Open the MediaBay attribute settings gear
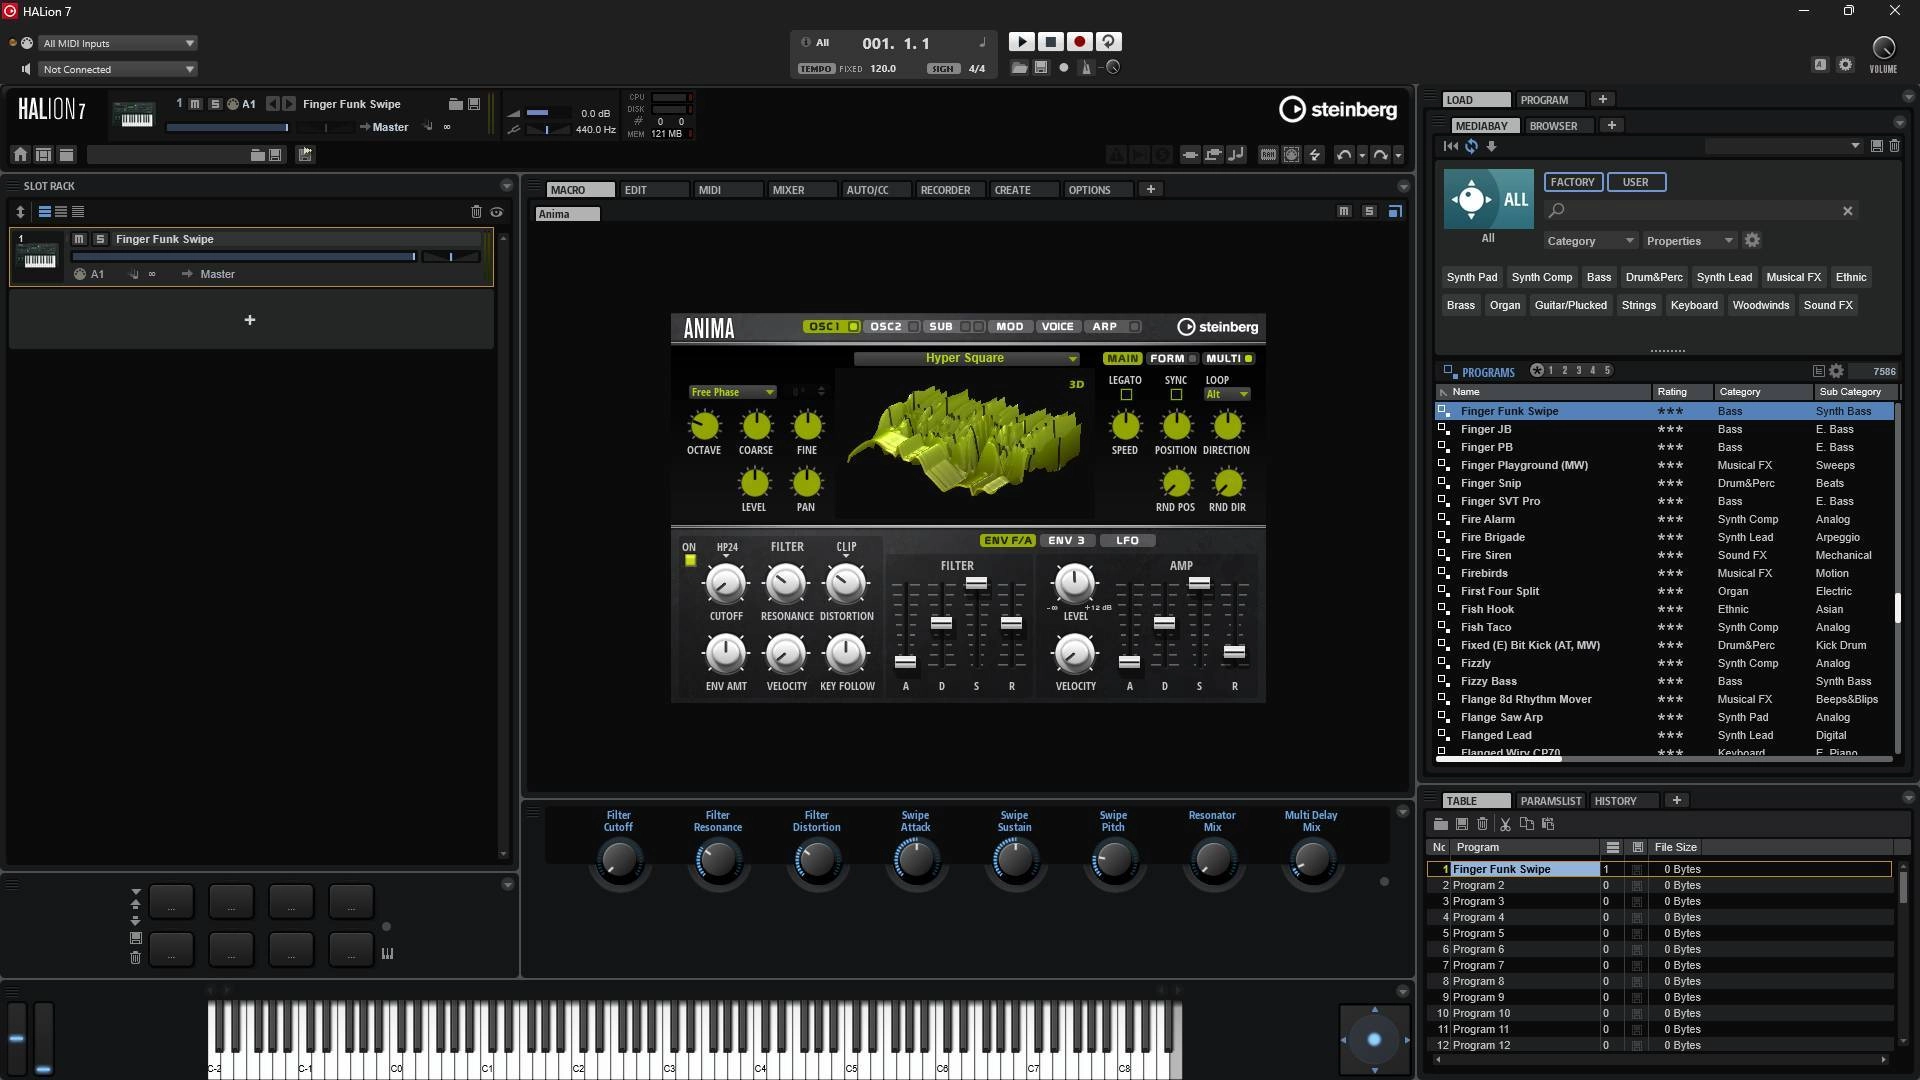 (1752, 241)
